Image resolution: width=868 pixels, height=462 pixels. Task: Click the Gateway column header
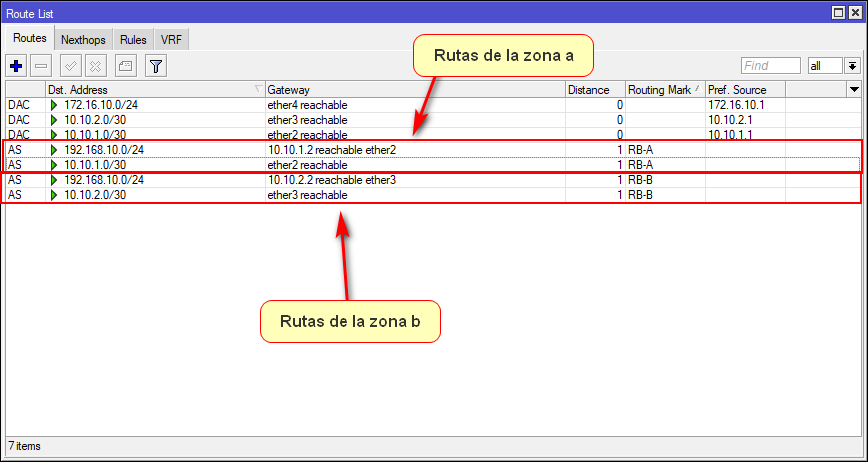tap(410, 90)
